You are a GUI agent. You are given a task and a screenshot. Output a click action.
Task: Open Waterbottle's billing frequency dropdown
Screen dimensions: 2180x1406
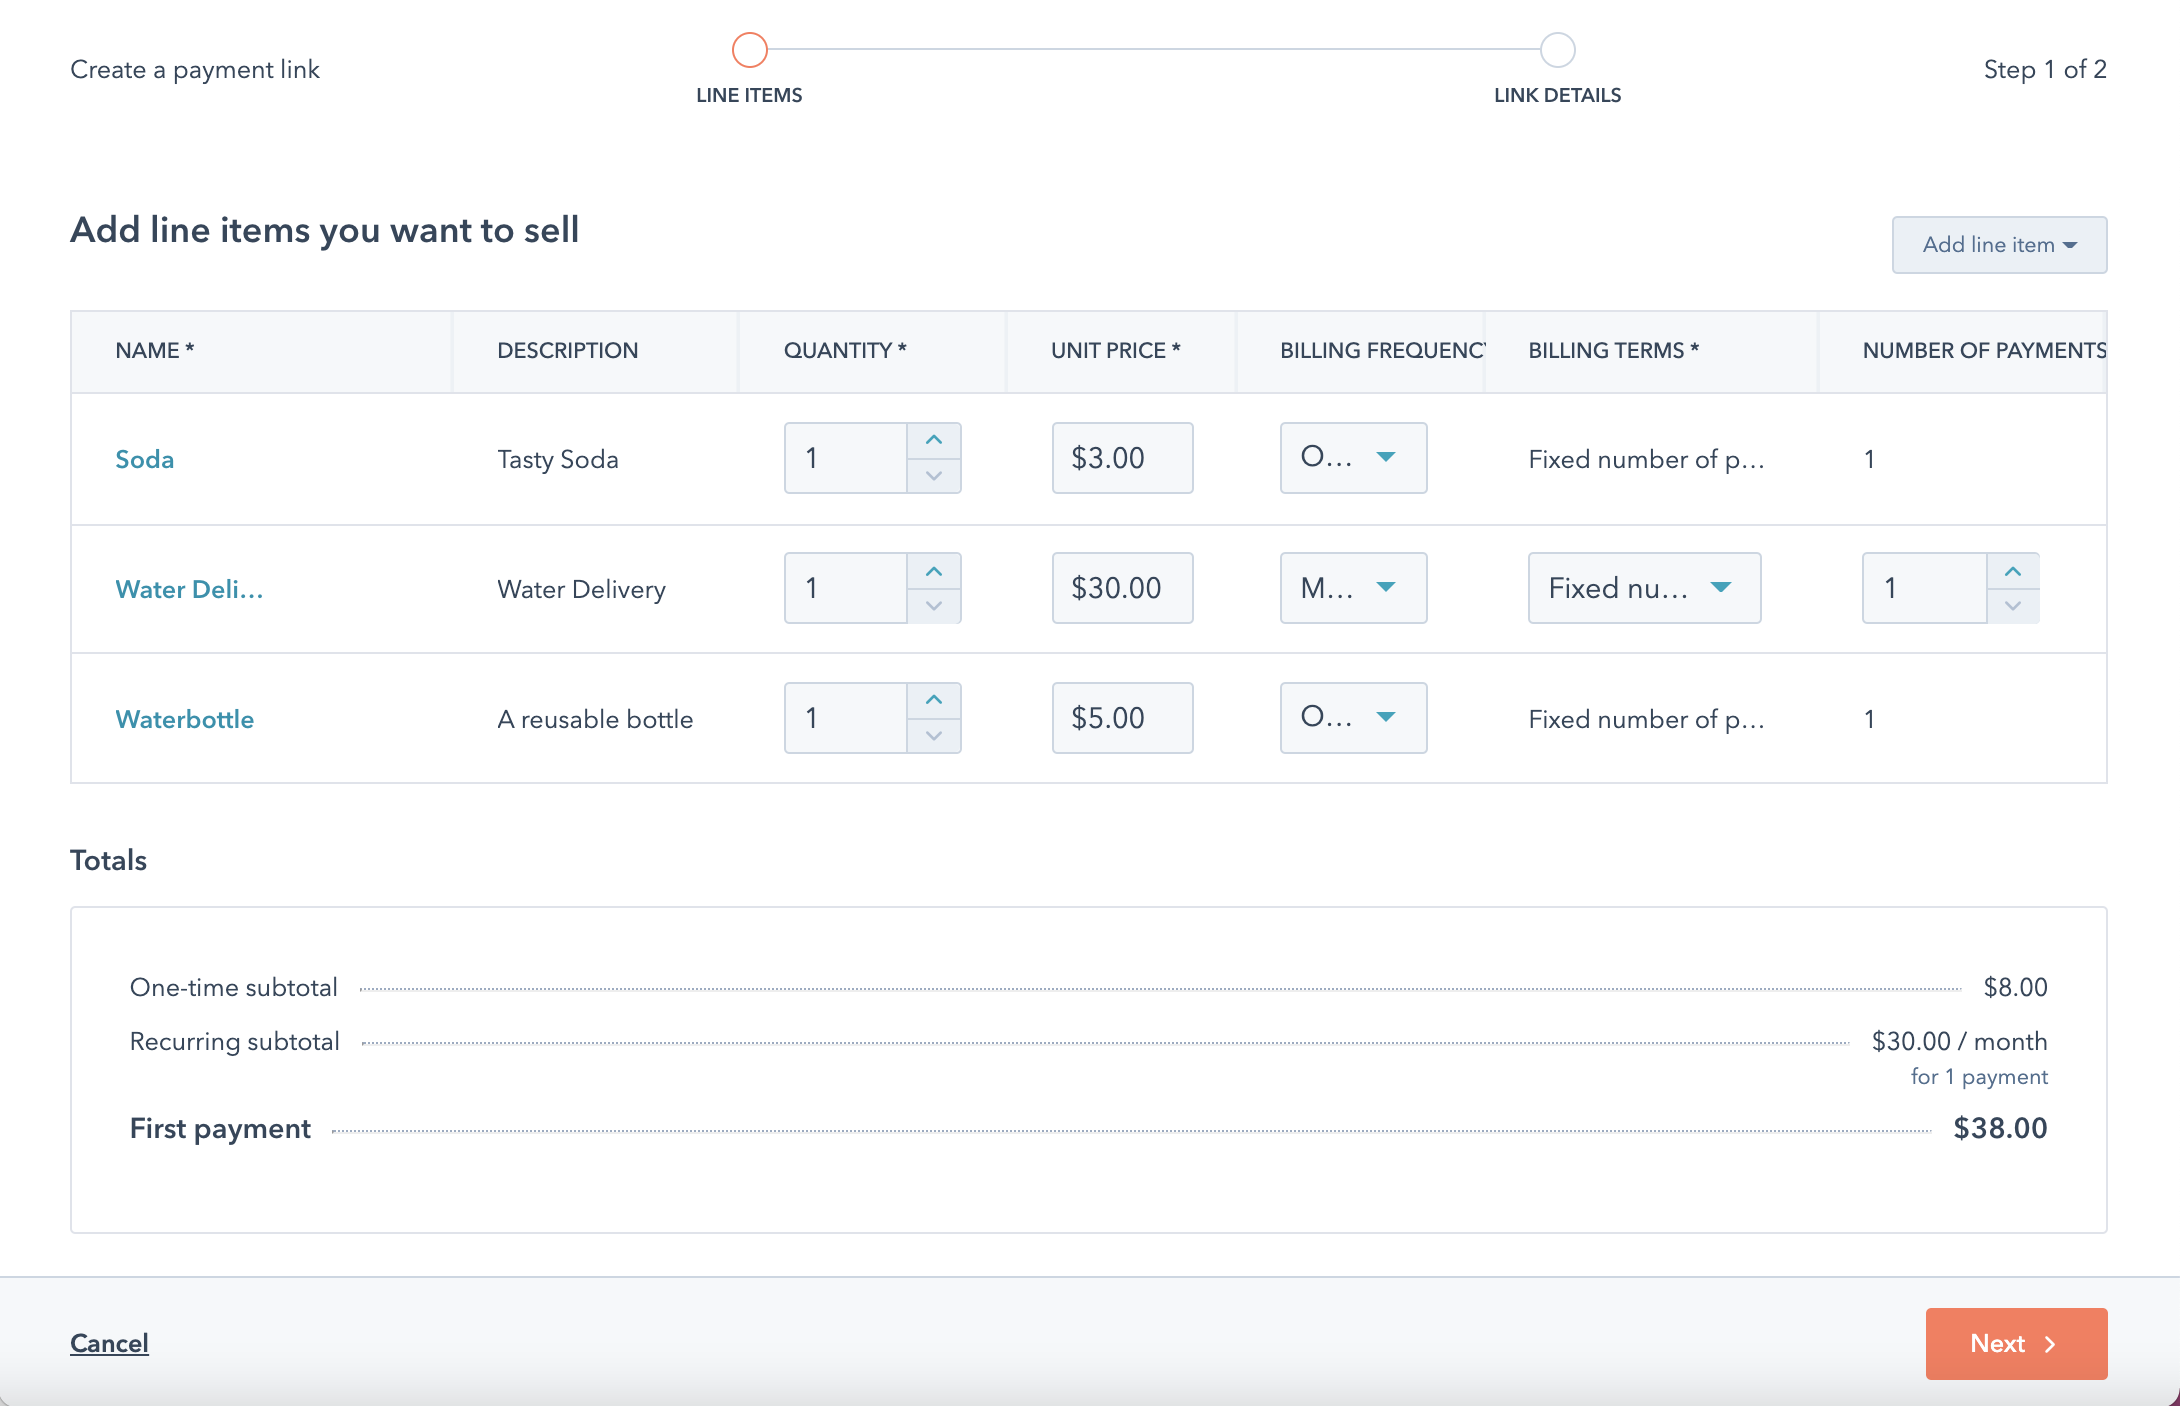pos(1353,718)
